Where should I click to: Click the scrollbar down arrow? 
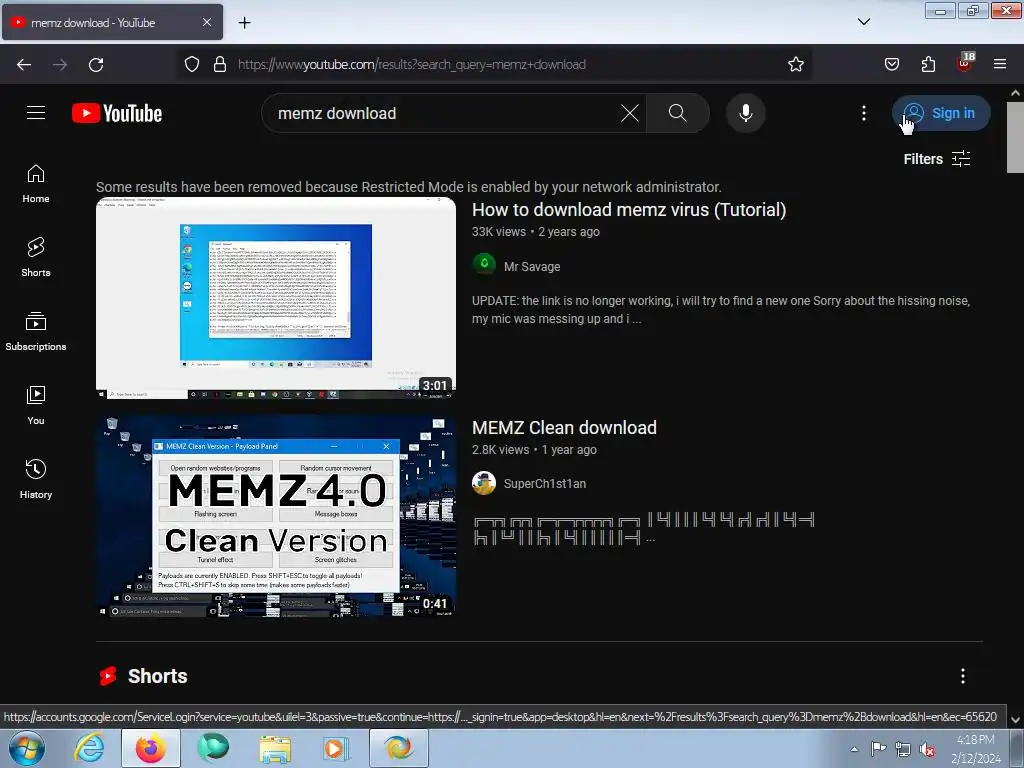(x=1016, y=719)
